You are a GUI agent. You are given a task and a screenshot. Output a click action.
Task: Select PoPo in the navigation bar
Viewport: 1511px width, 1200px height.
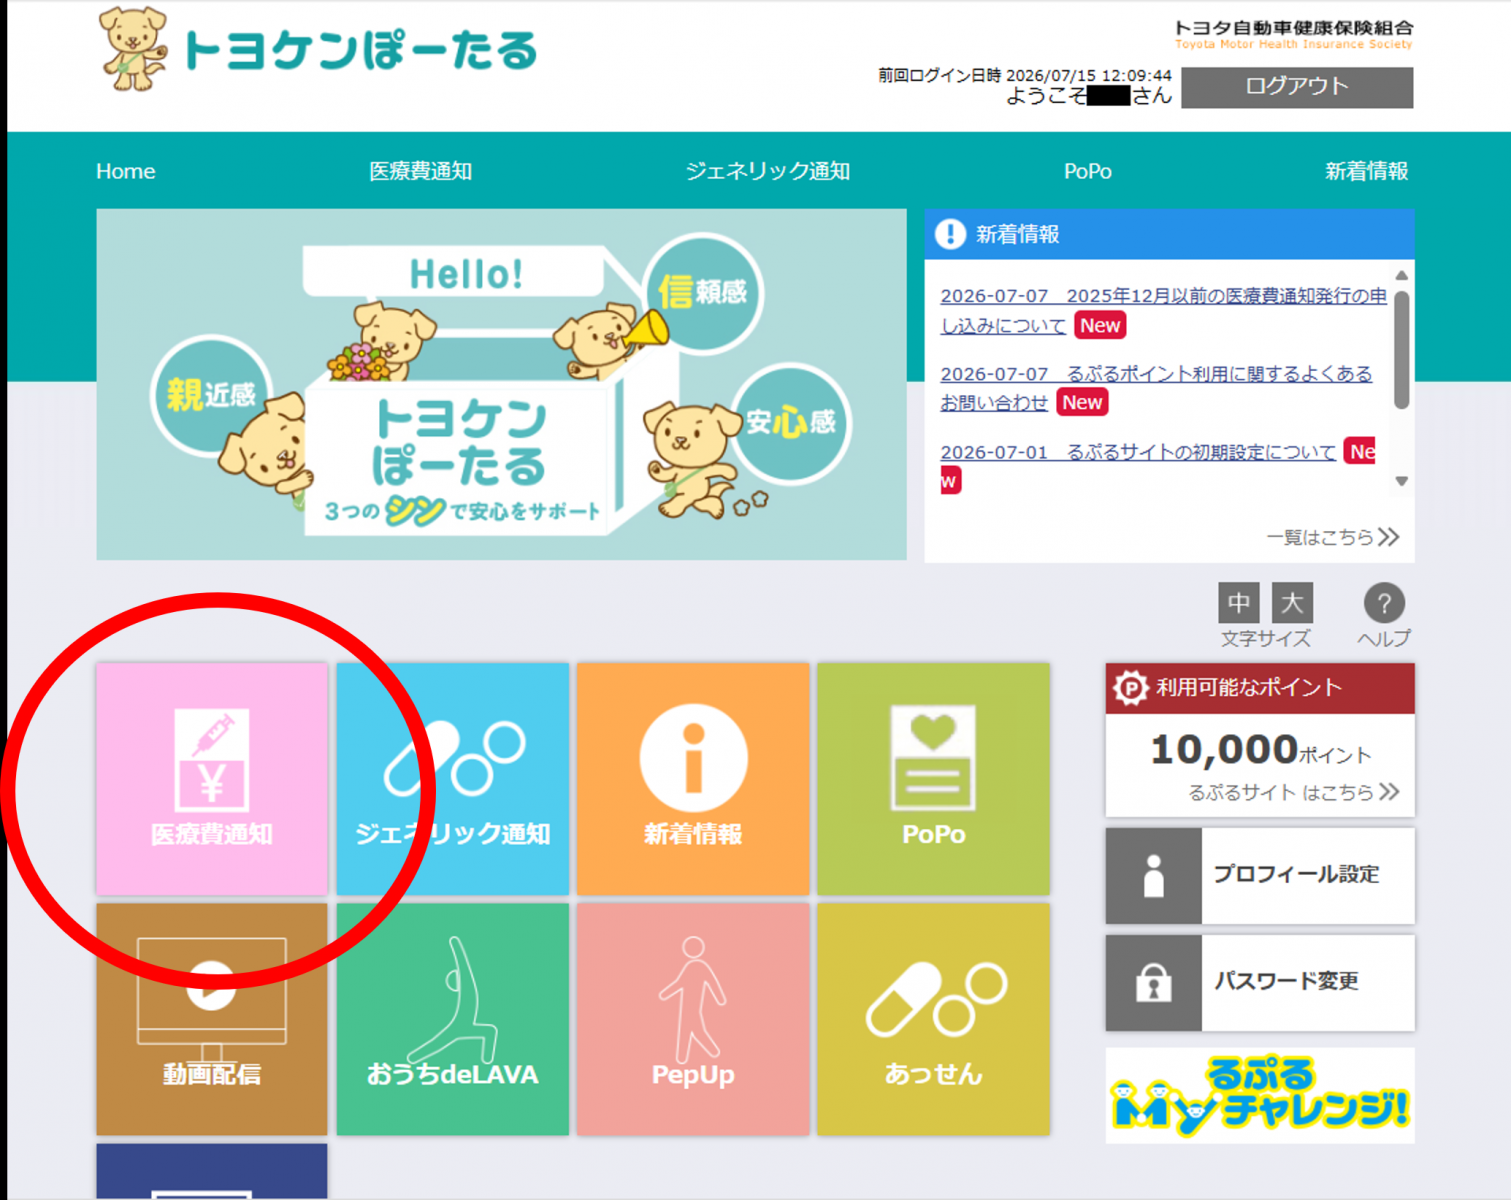point(1088,171)
